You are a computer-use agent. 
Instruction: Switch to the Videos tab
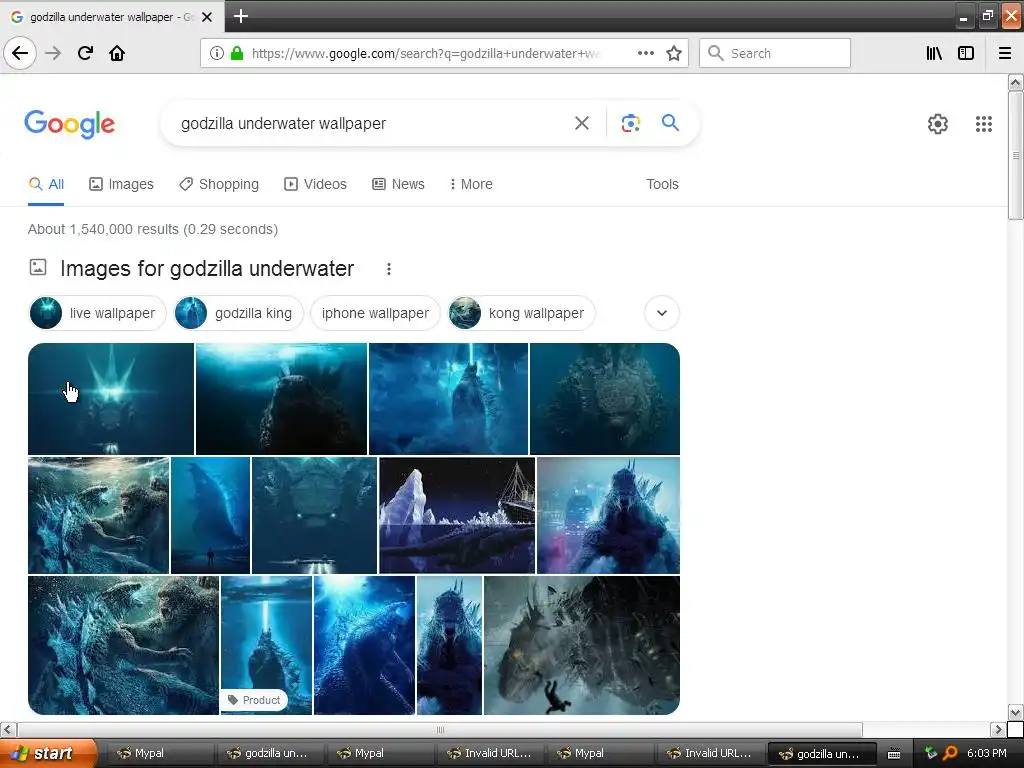pyautogui.click(x=315, y=184)
